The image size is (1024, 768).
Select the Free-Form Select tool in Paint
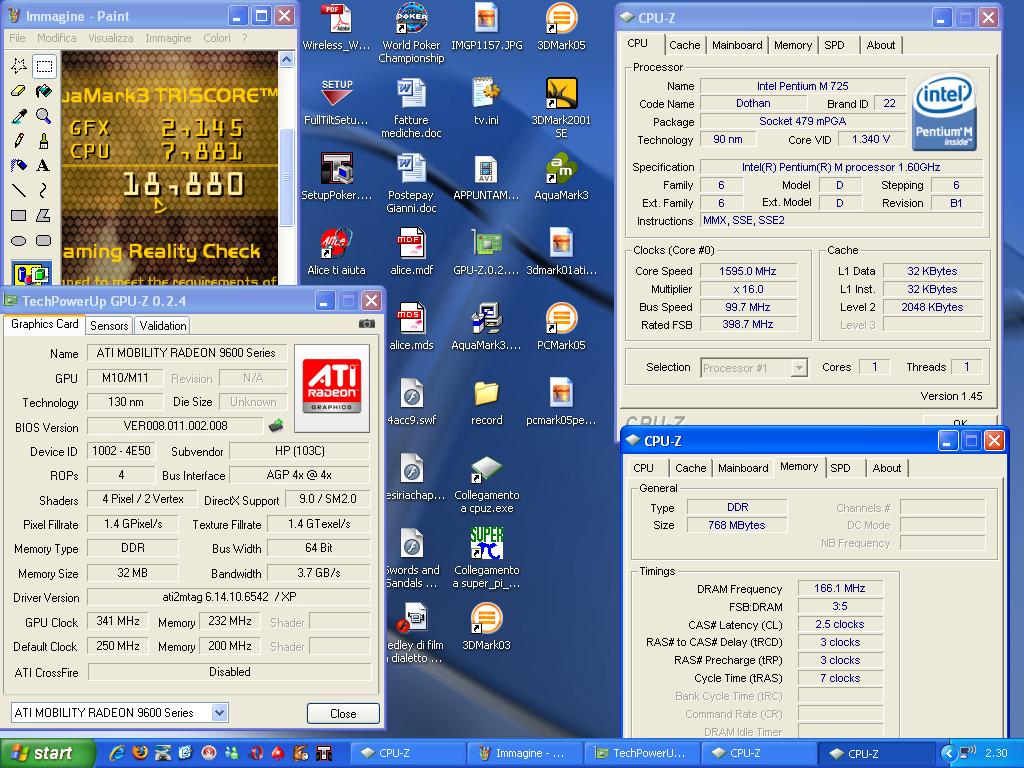coord(19,66)
